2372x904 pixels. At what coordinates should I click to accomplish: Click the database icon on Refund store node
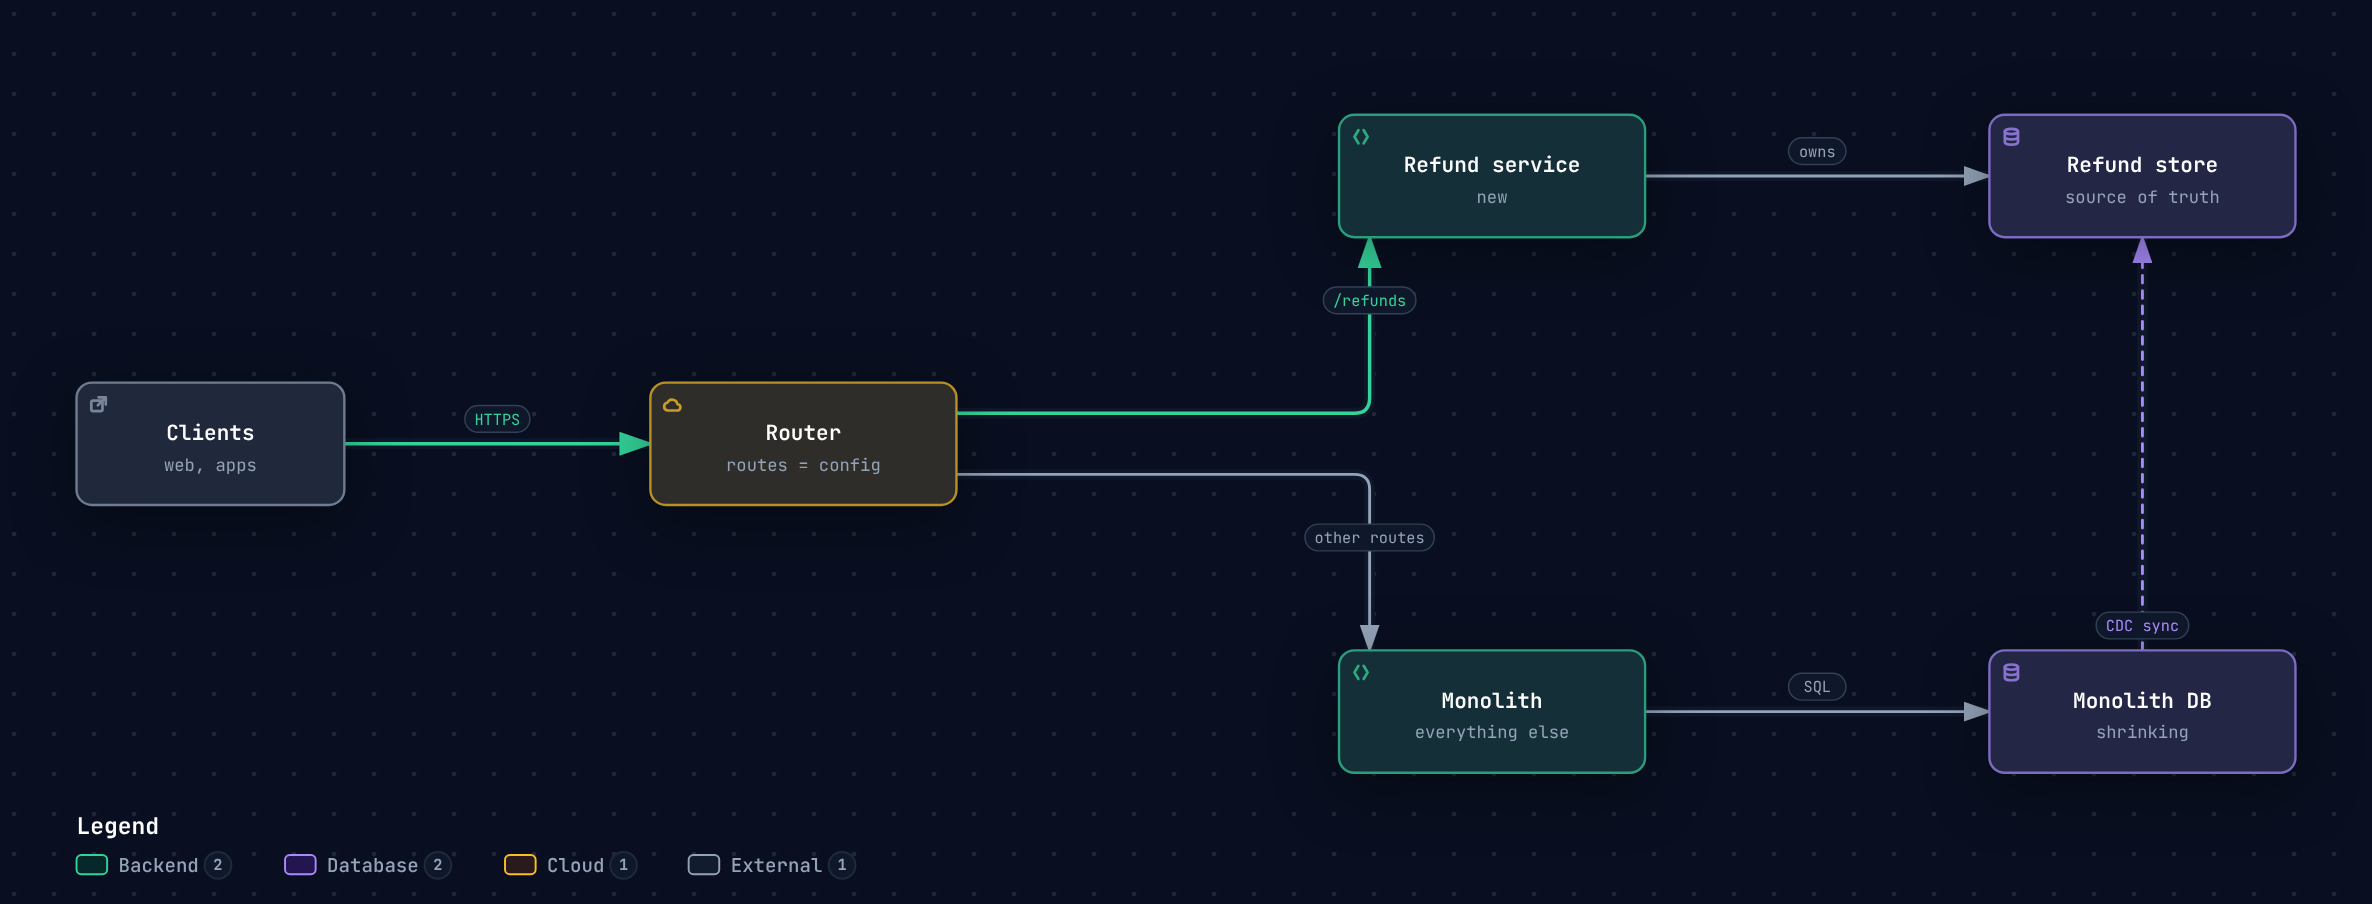(2011, 137)
